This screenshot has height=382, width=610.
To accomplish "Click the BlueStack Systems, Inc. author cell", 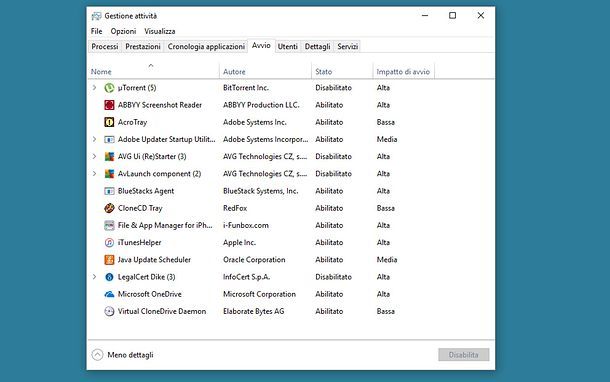I will point(261,191).
